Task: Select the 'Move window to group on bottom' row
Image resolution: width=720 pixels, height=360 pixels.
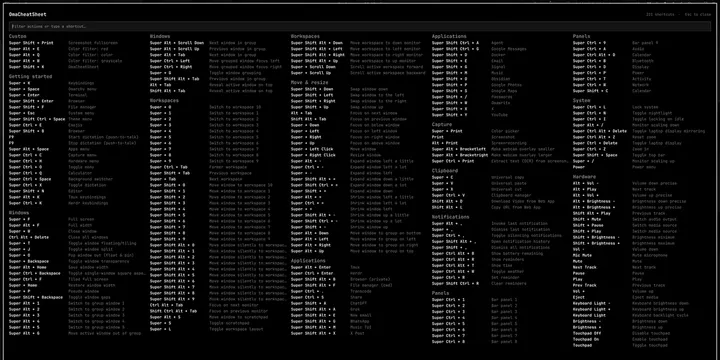Action: [x=359, y=233]
